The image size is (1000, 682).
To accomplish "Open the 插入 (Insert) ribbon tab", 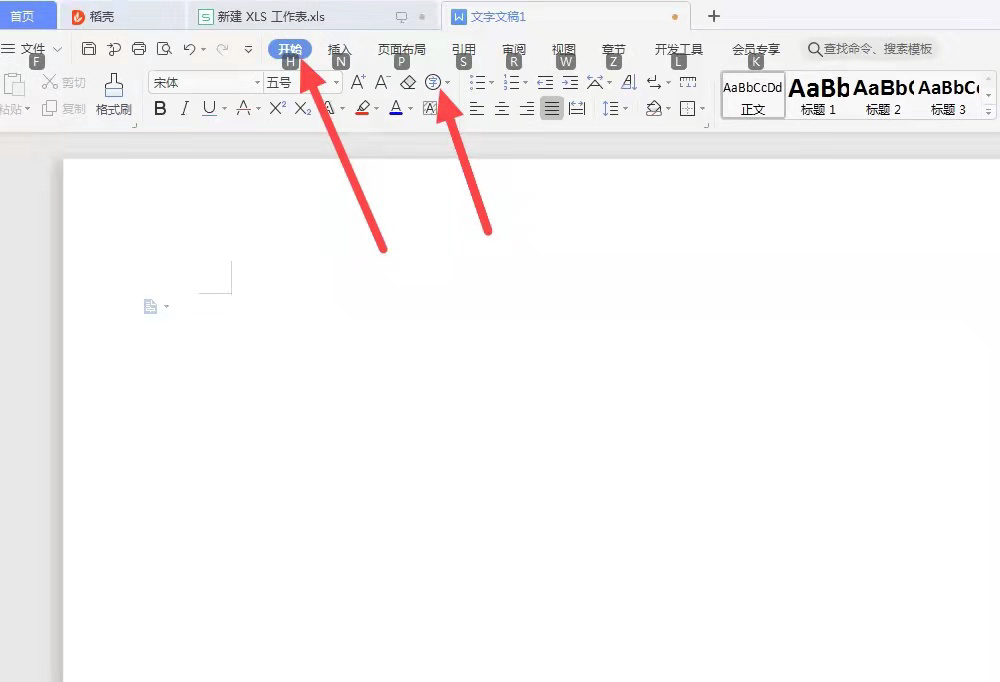I will click(340, 49).
